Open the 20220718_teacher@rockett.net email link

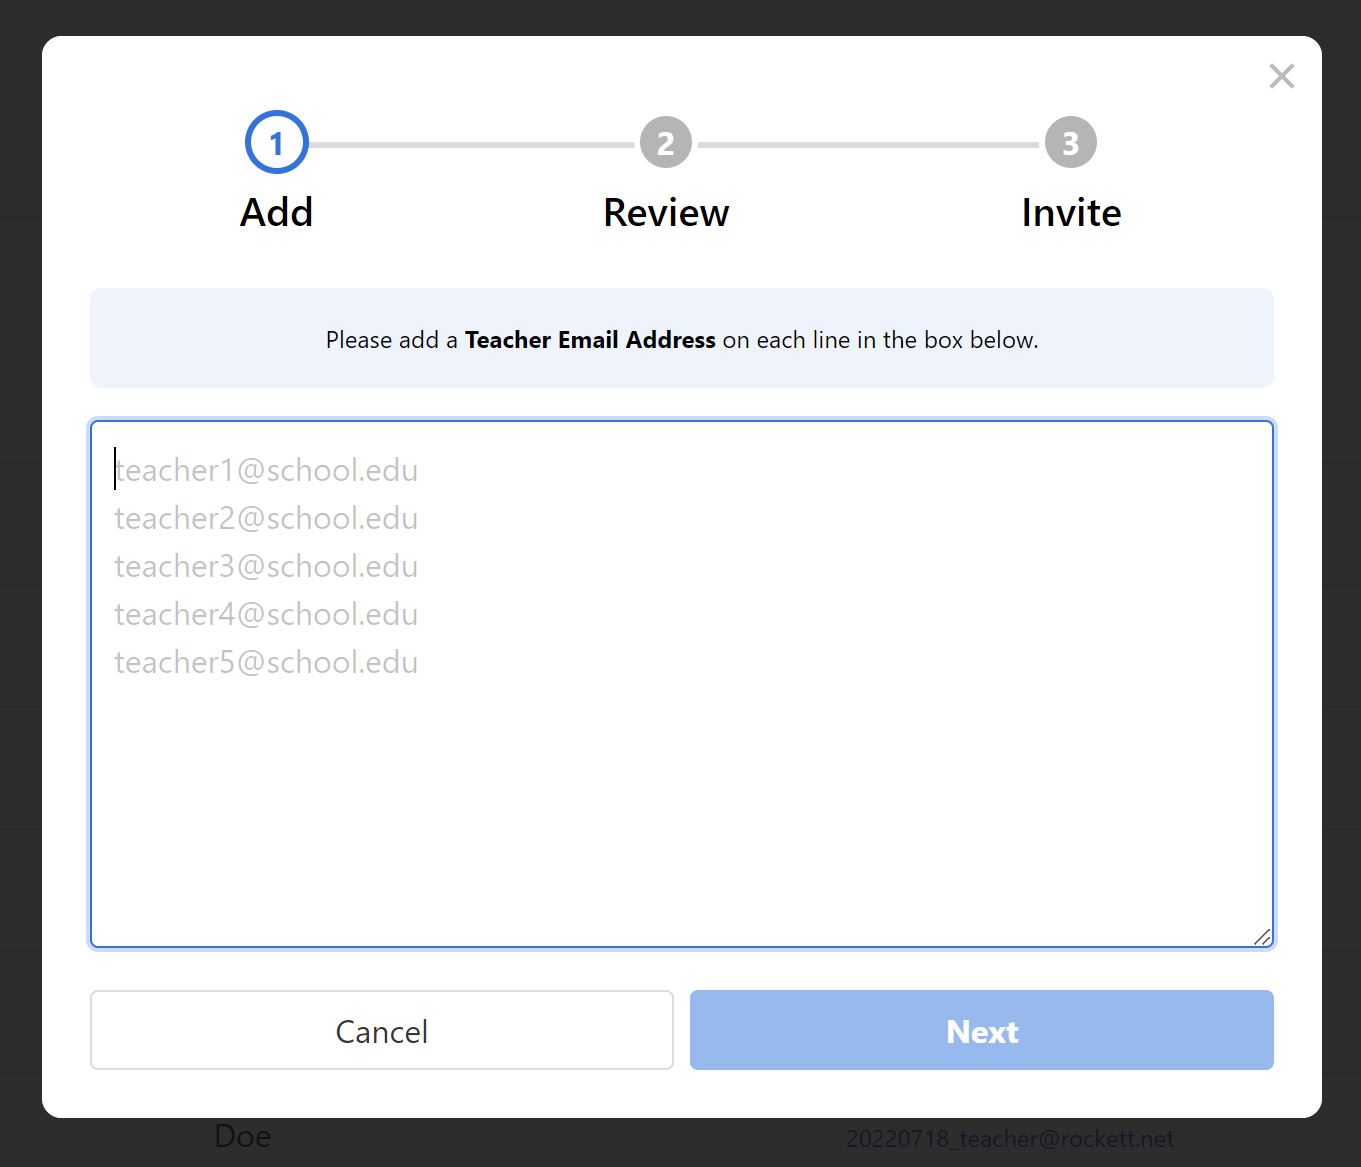point(1009,1139)
